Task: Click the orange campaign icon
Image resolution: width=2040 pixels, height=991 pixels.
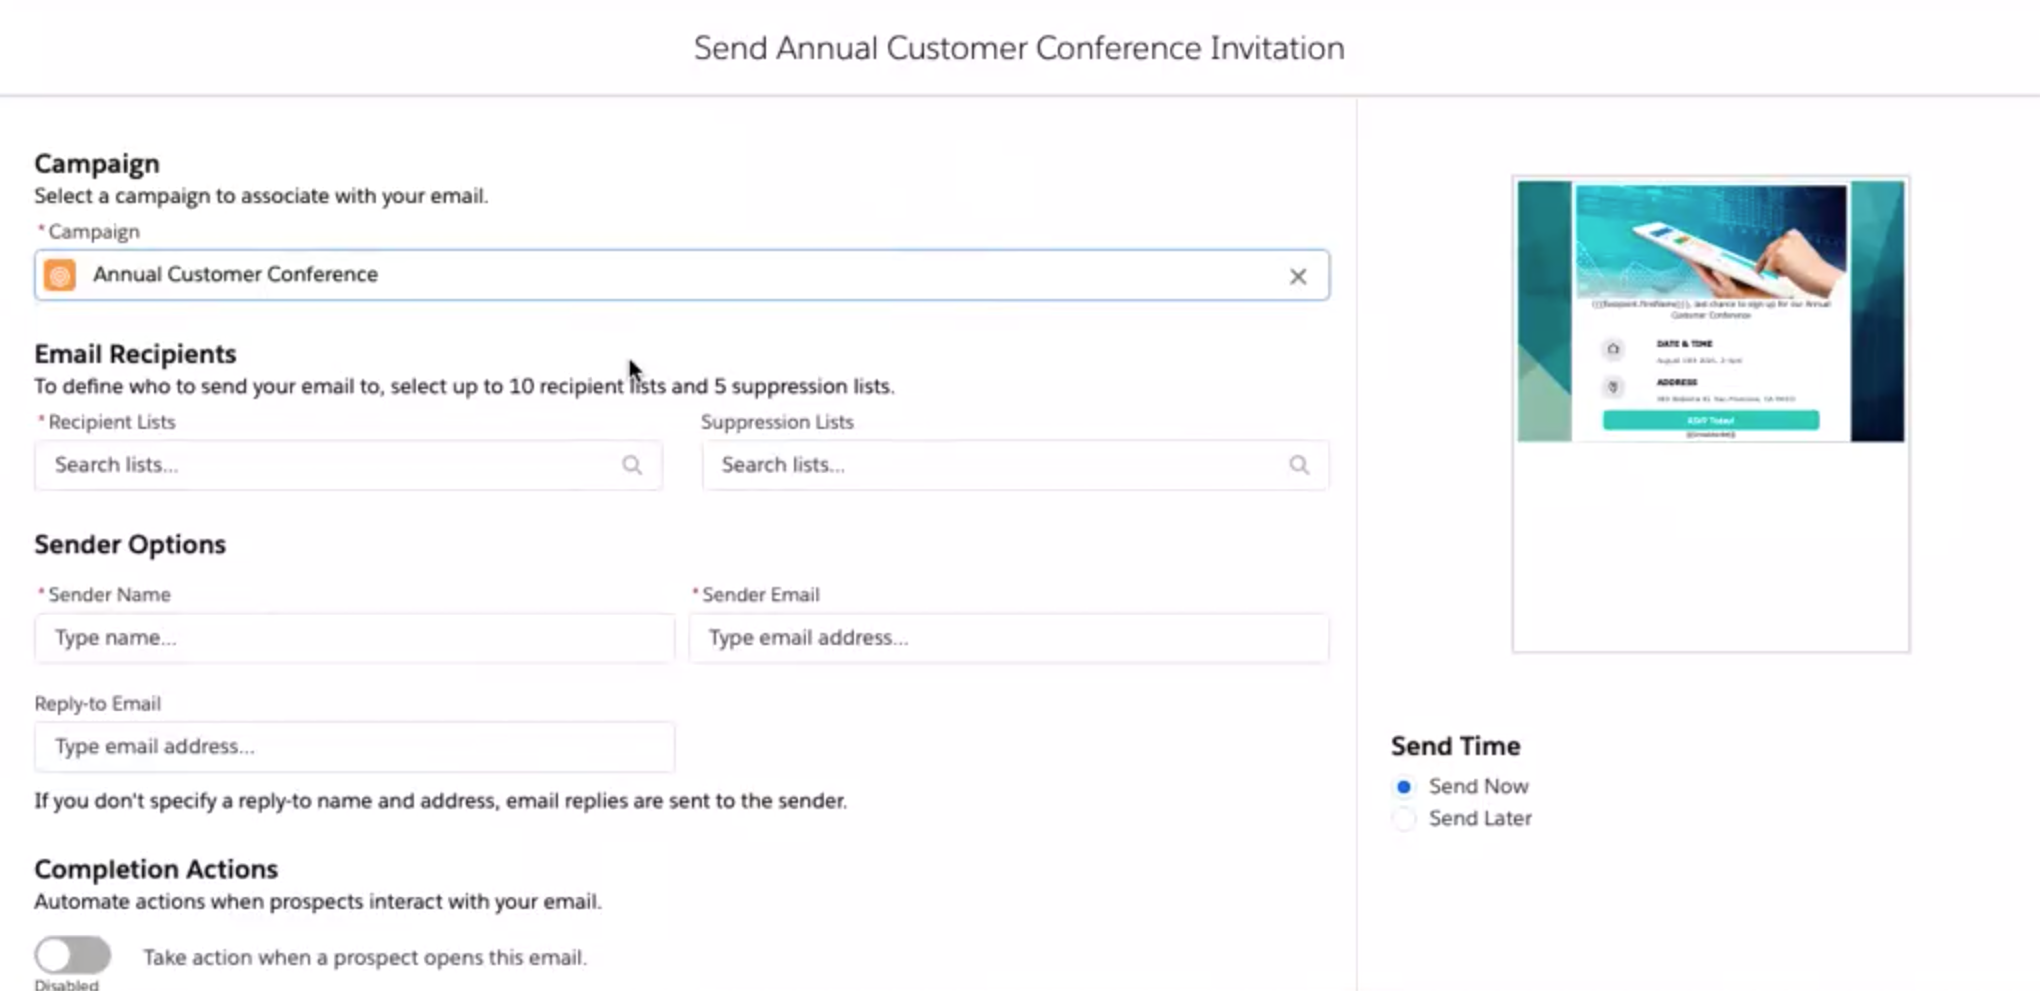Action: tap(60, 275)
